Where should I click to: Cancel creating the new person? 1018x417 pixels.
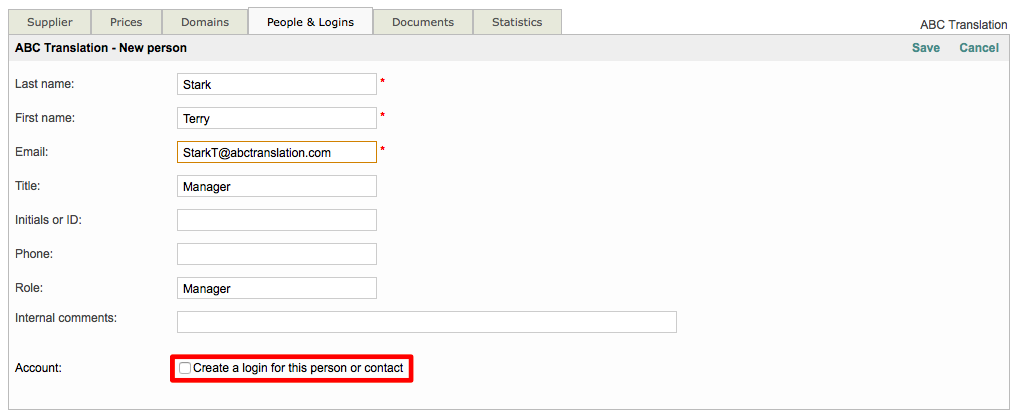click(978, 48)
